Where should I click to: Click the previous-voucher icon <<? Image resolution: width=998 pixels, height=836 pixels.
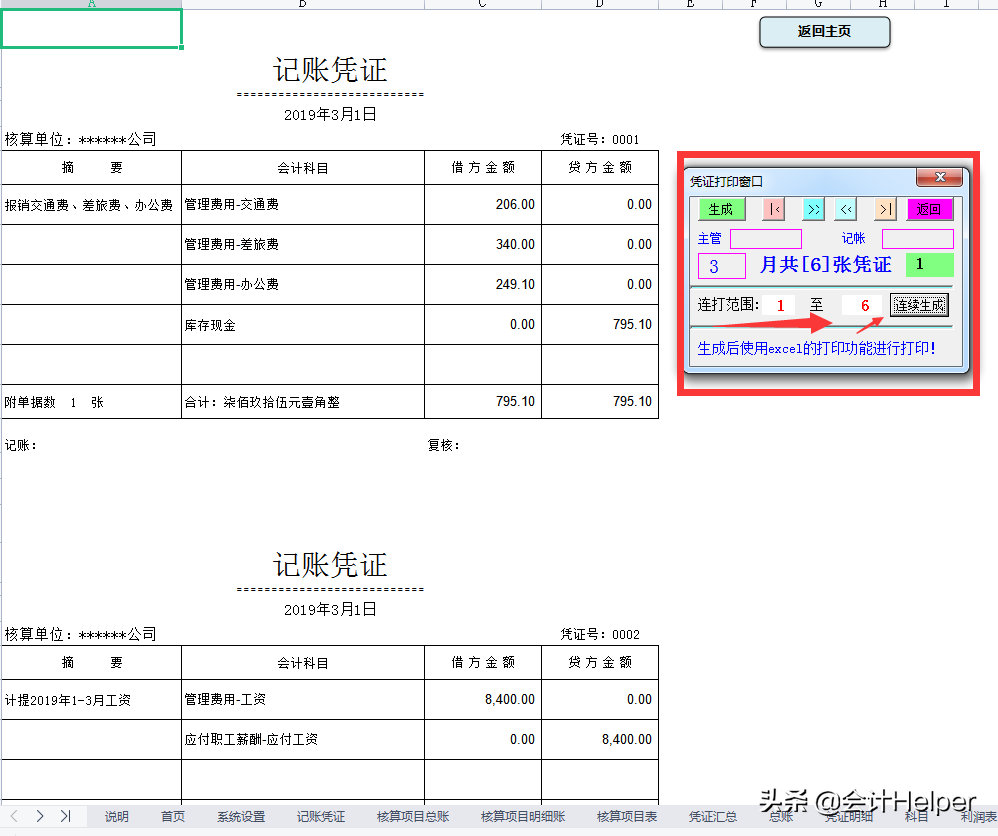point(846,209)
